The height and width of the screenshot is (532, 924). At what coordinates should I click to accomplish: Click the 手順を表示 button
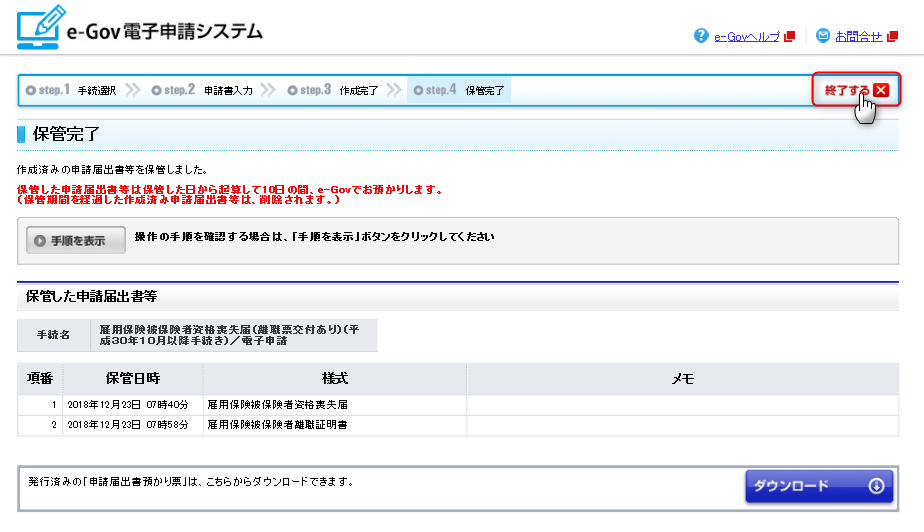tap(76, 240)
